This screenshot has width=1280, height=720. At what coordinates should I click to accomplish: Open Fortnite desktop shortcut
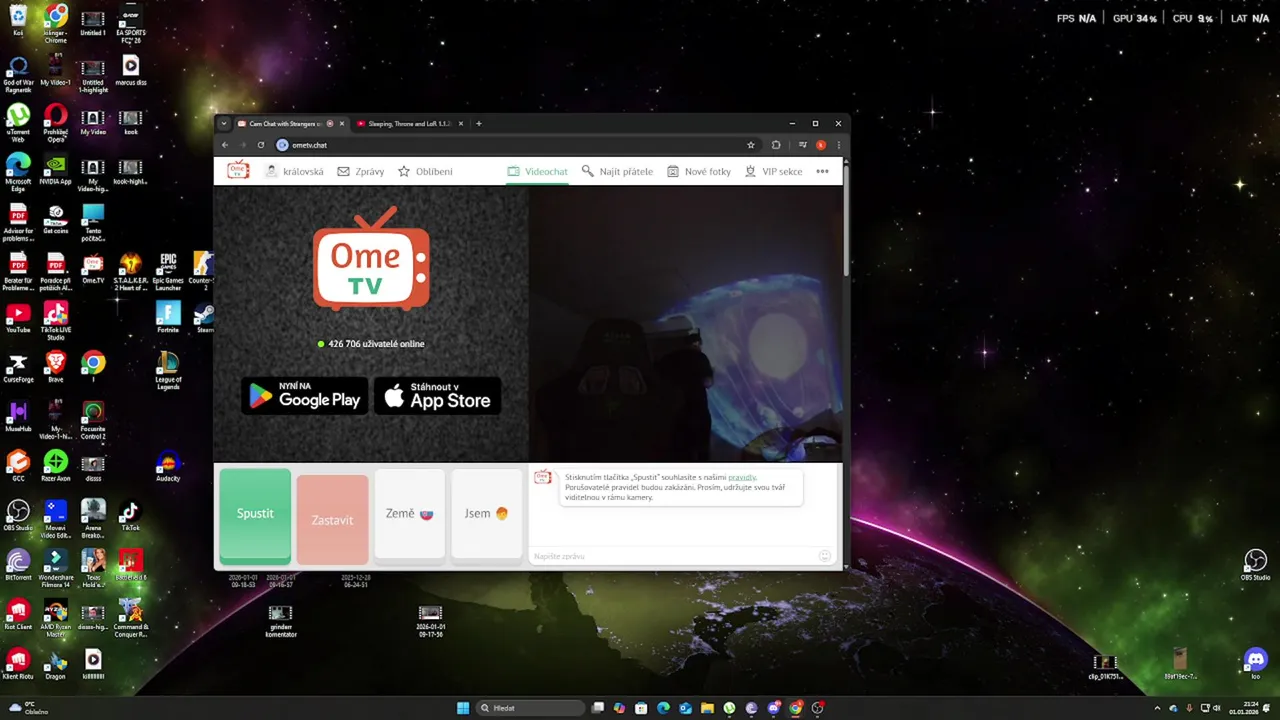pos(168,318)
